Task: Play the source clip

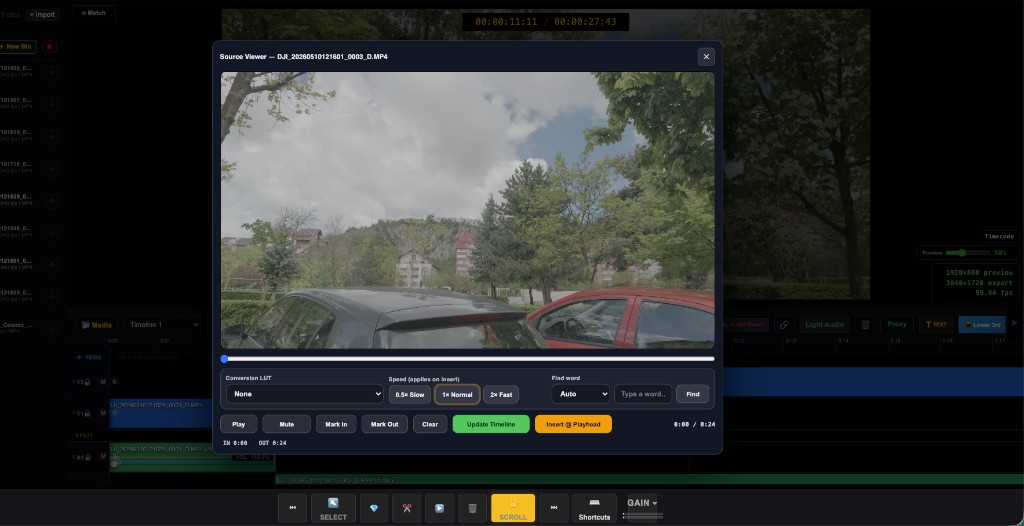Action: (x=238, y=424)
